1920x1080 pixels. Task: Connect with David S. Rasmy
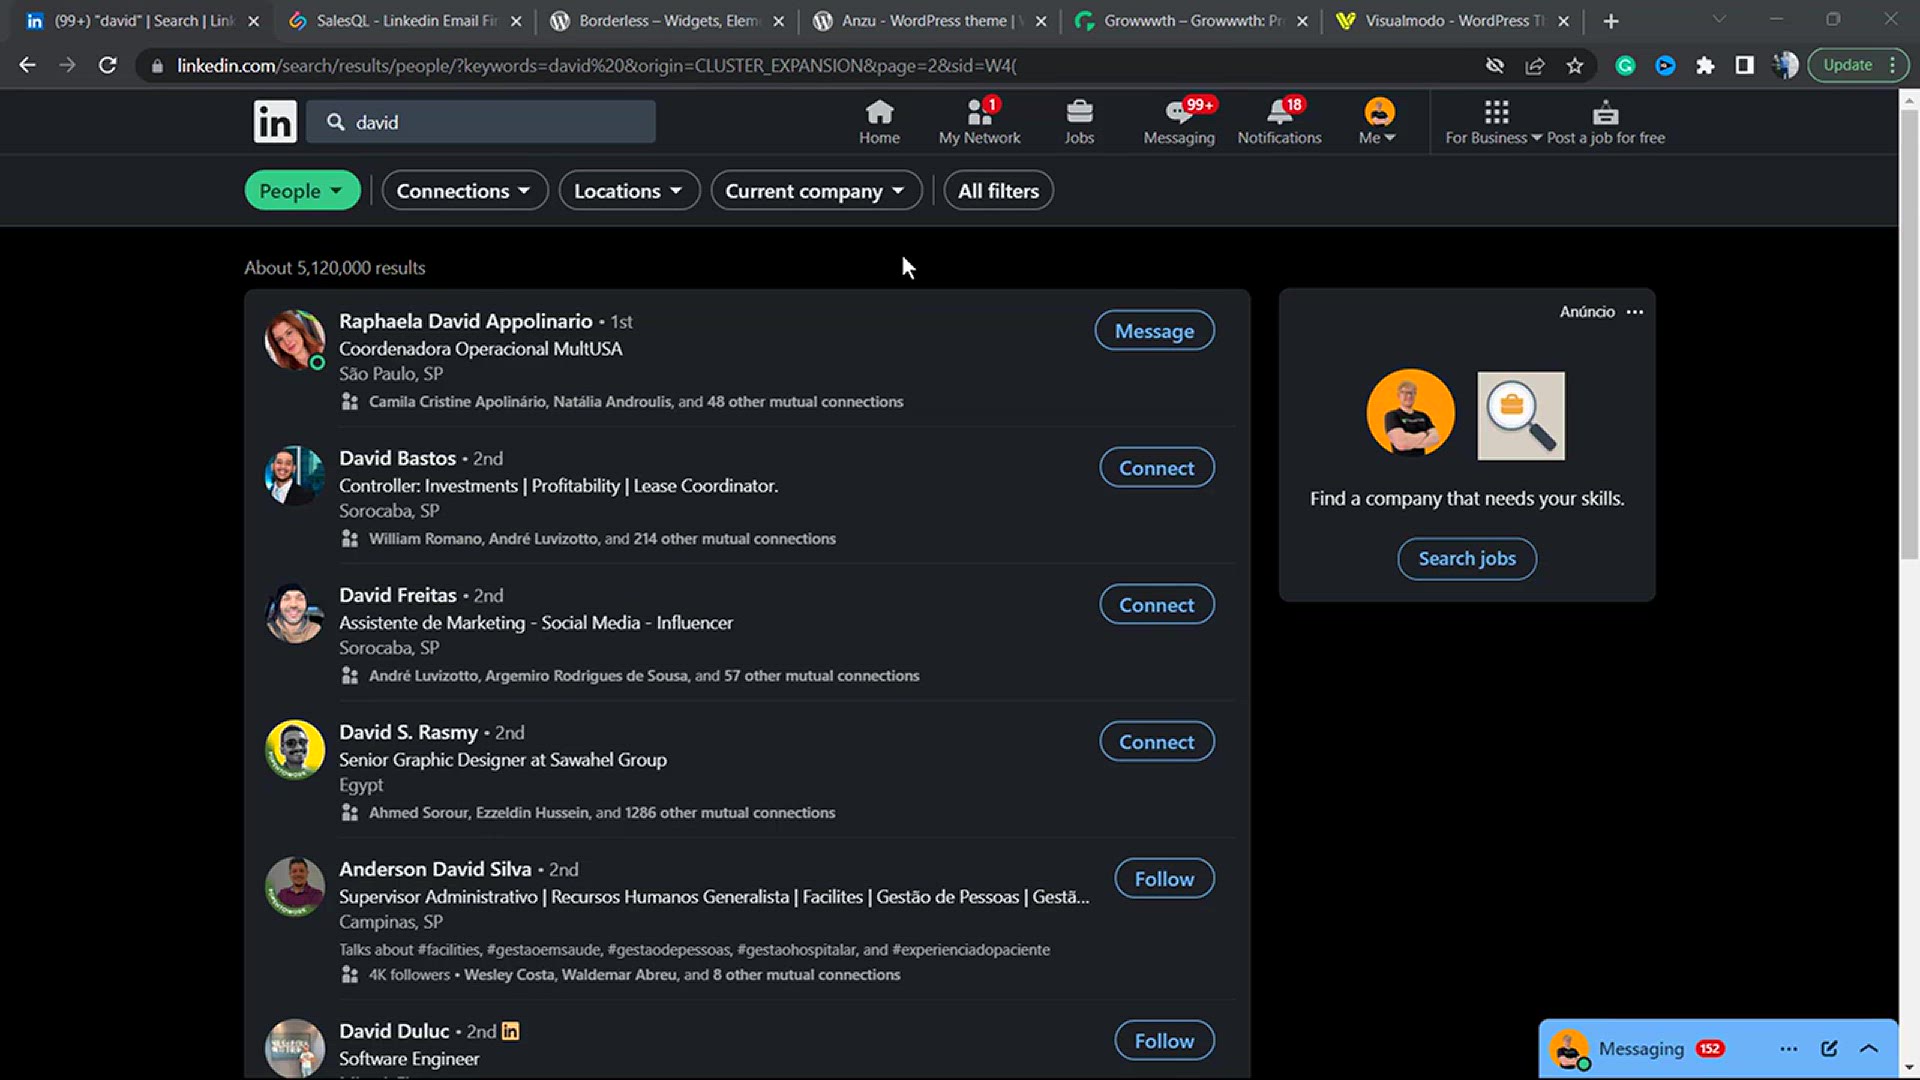(x=1157, y=742)
